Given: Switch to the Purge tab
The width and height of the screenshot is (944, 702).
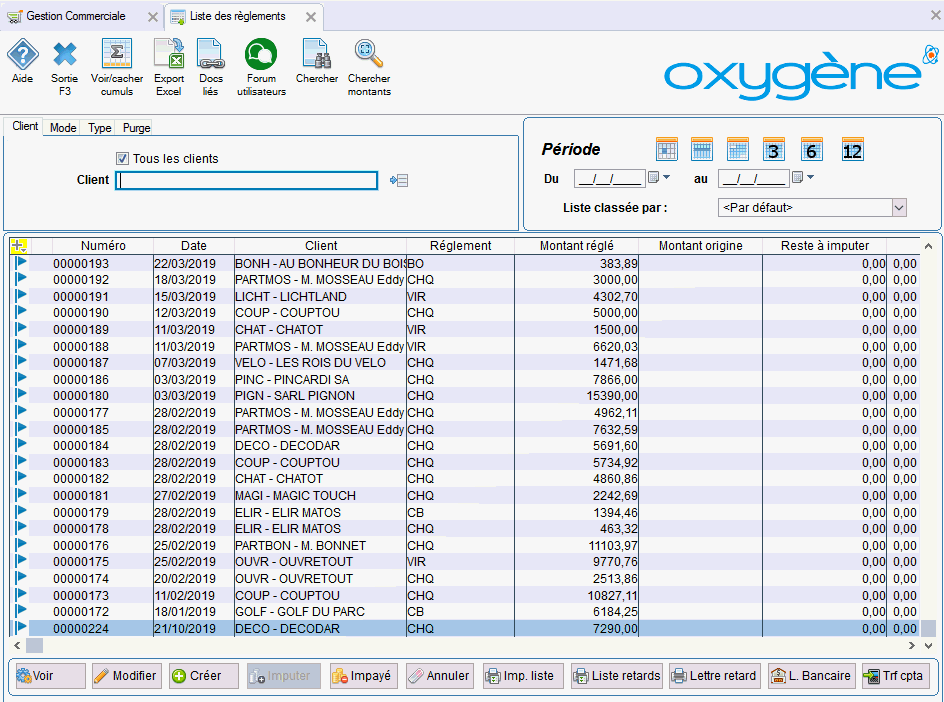Looking at the screenshot, I should (137, 128).
